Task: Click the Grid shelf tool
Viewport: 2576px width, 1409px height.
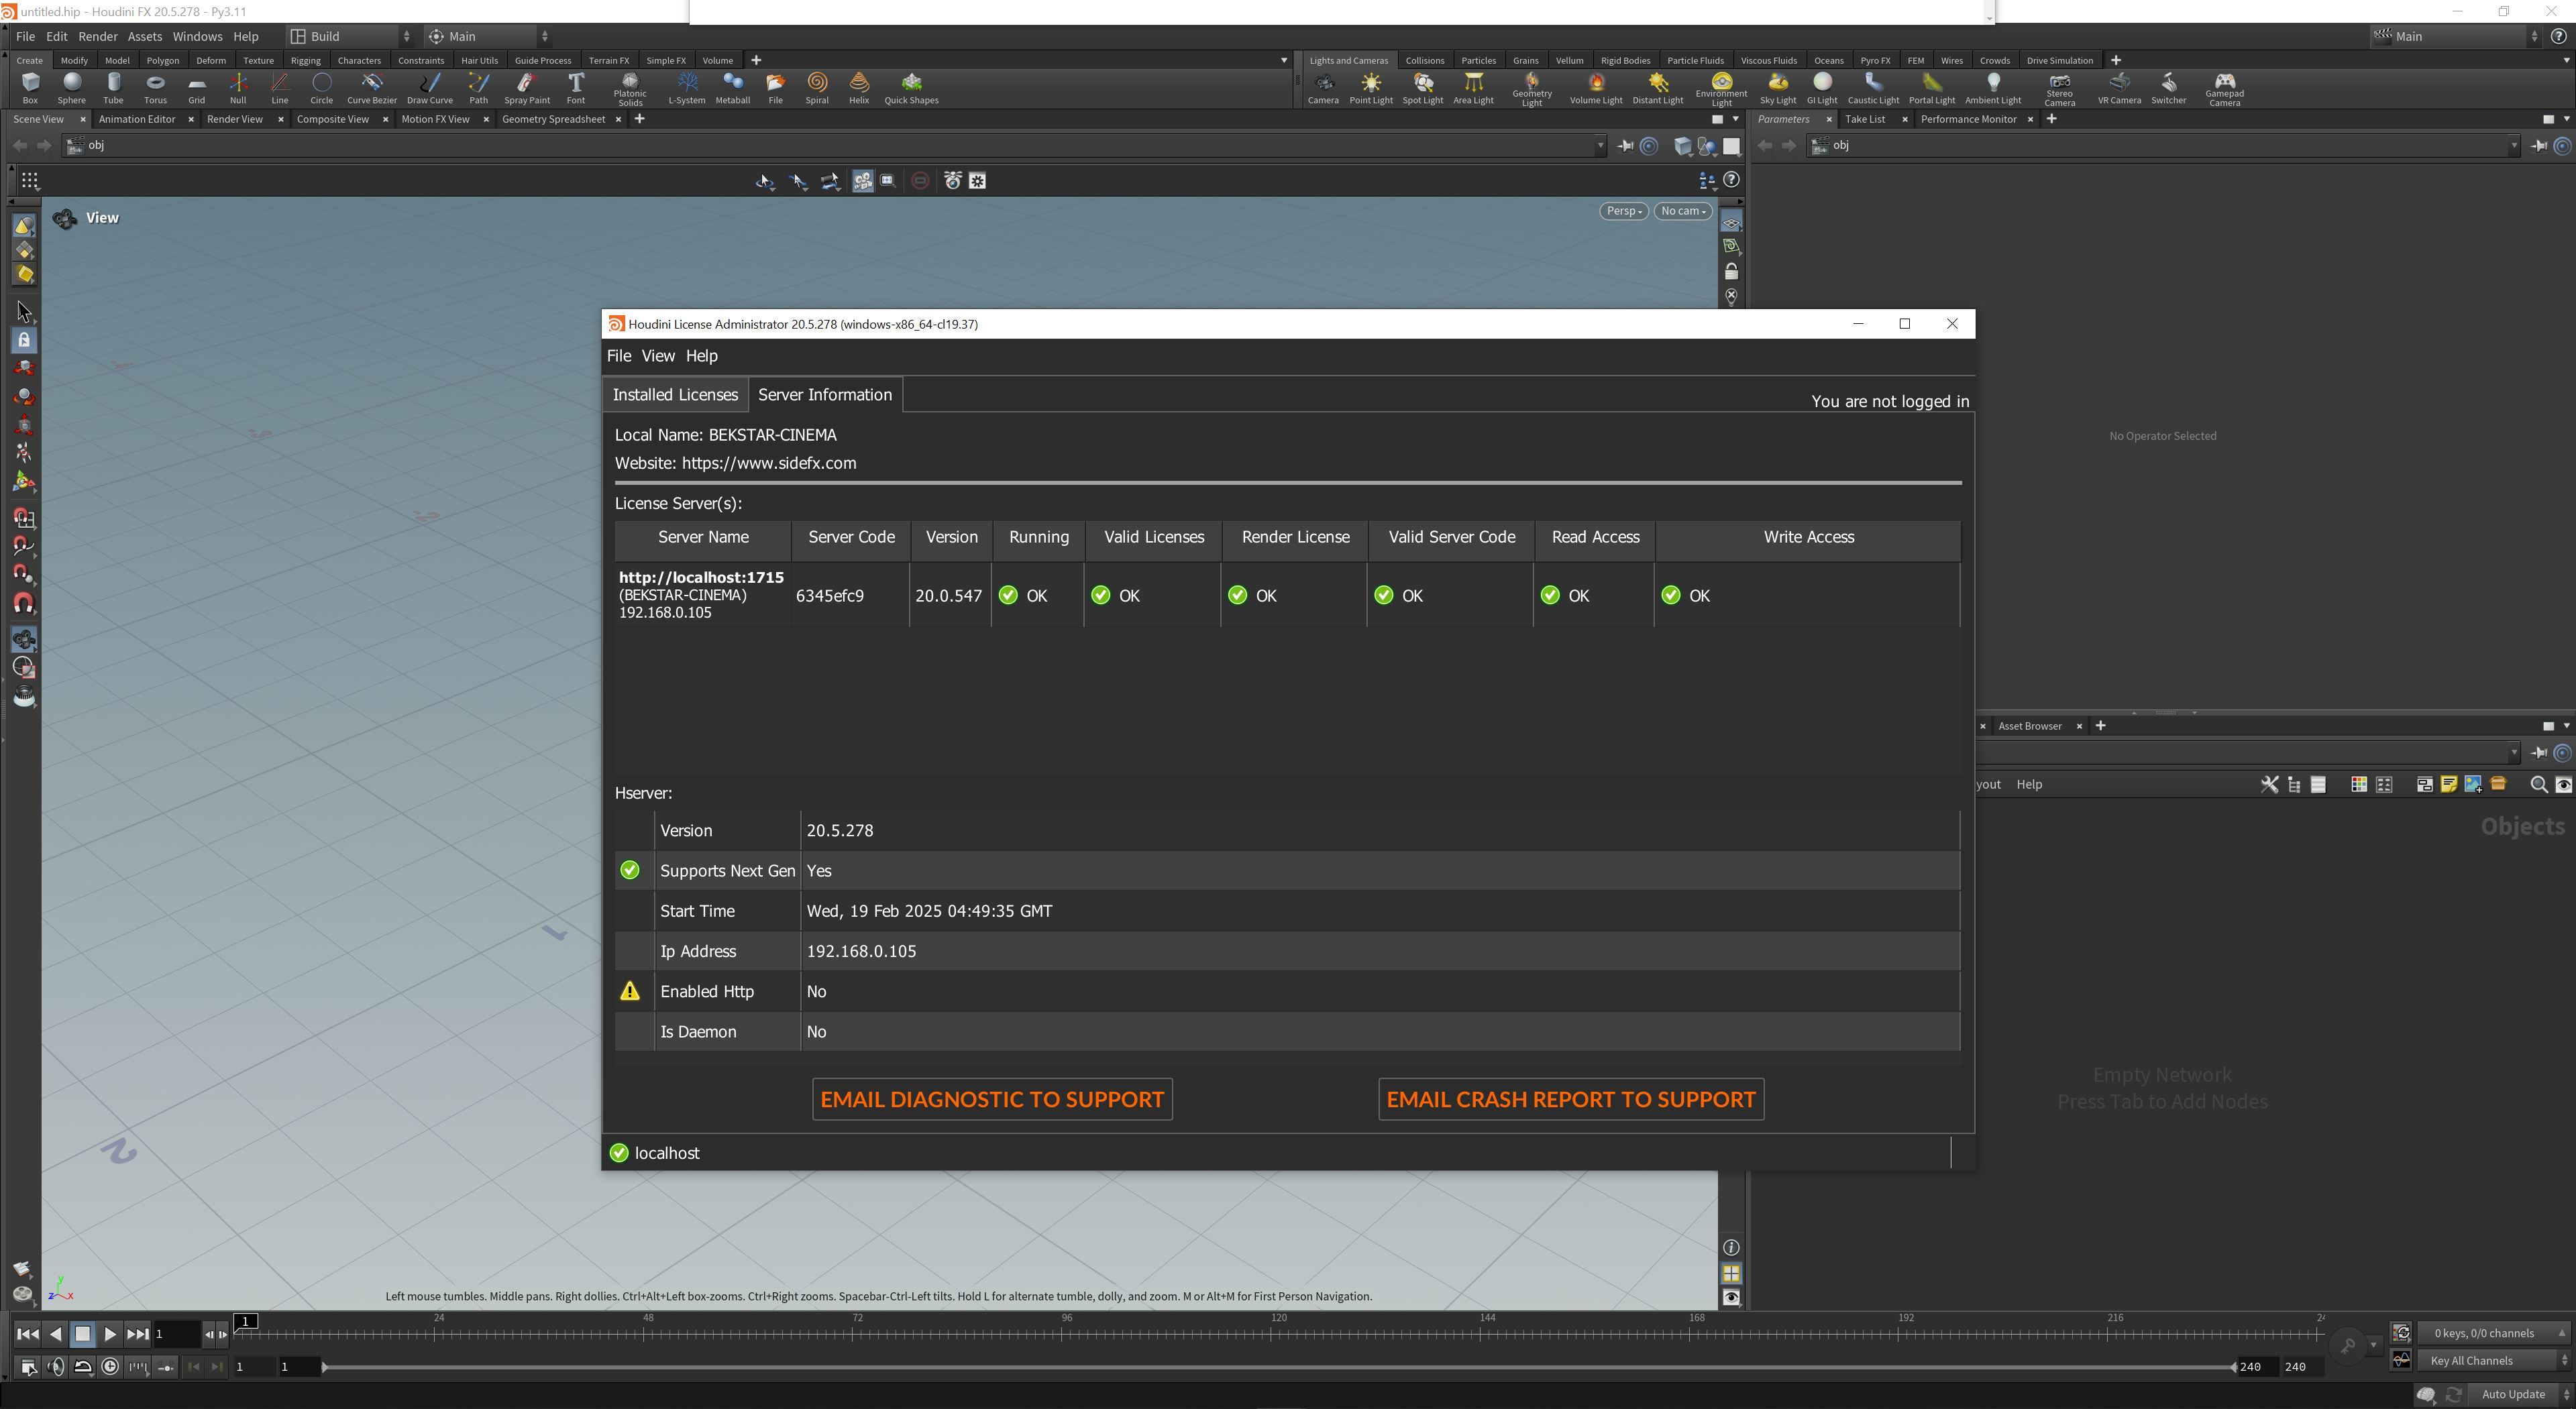Action: click(x=196, y=88)
